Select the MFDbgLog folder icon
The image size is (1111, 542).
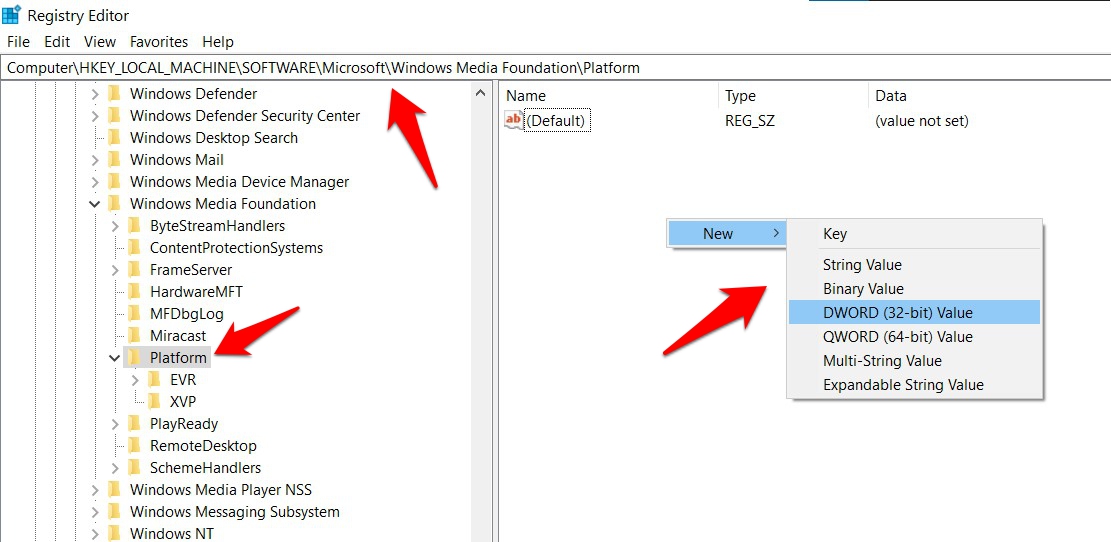[x=134, y=314]
